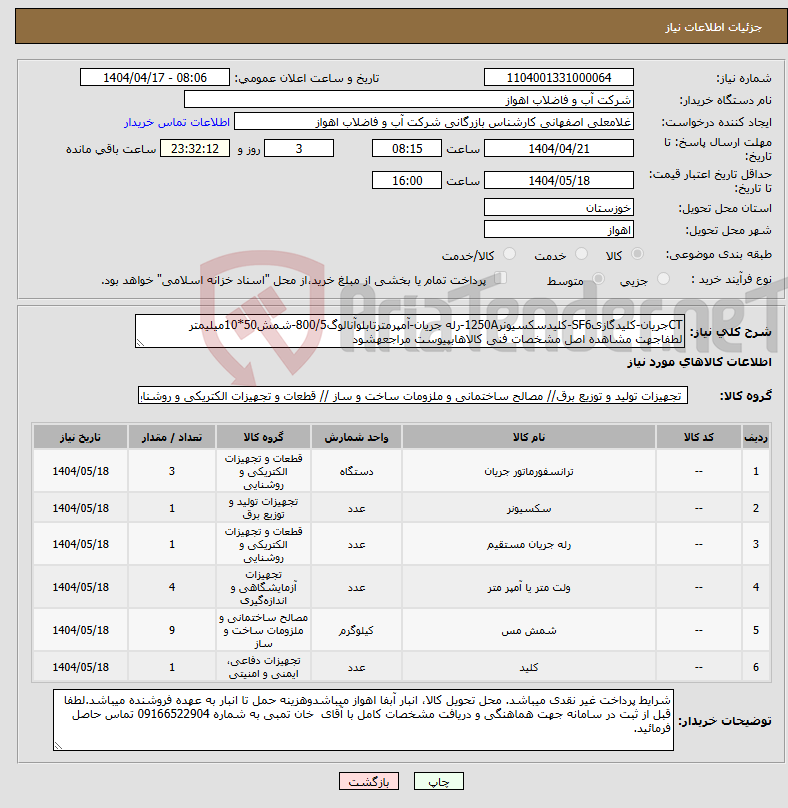The width and height of the screenshot is (788, 808).
Task: Select the کالا radio button
Action: pyautogui.click(x=637, y=254)
